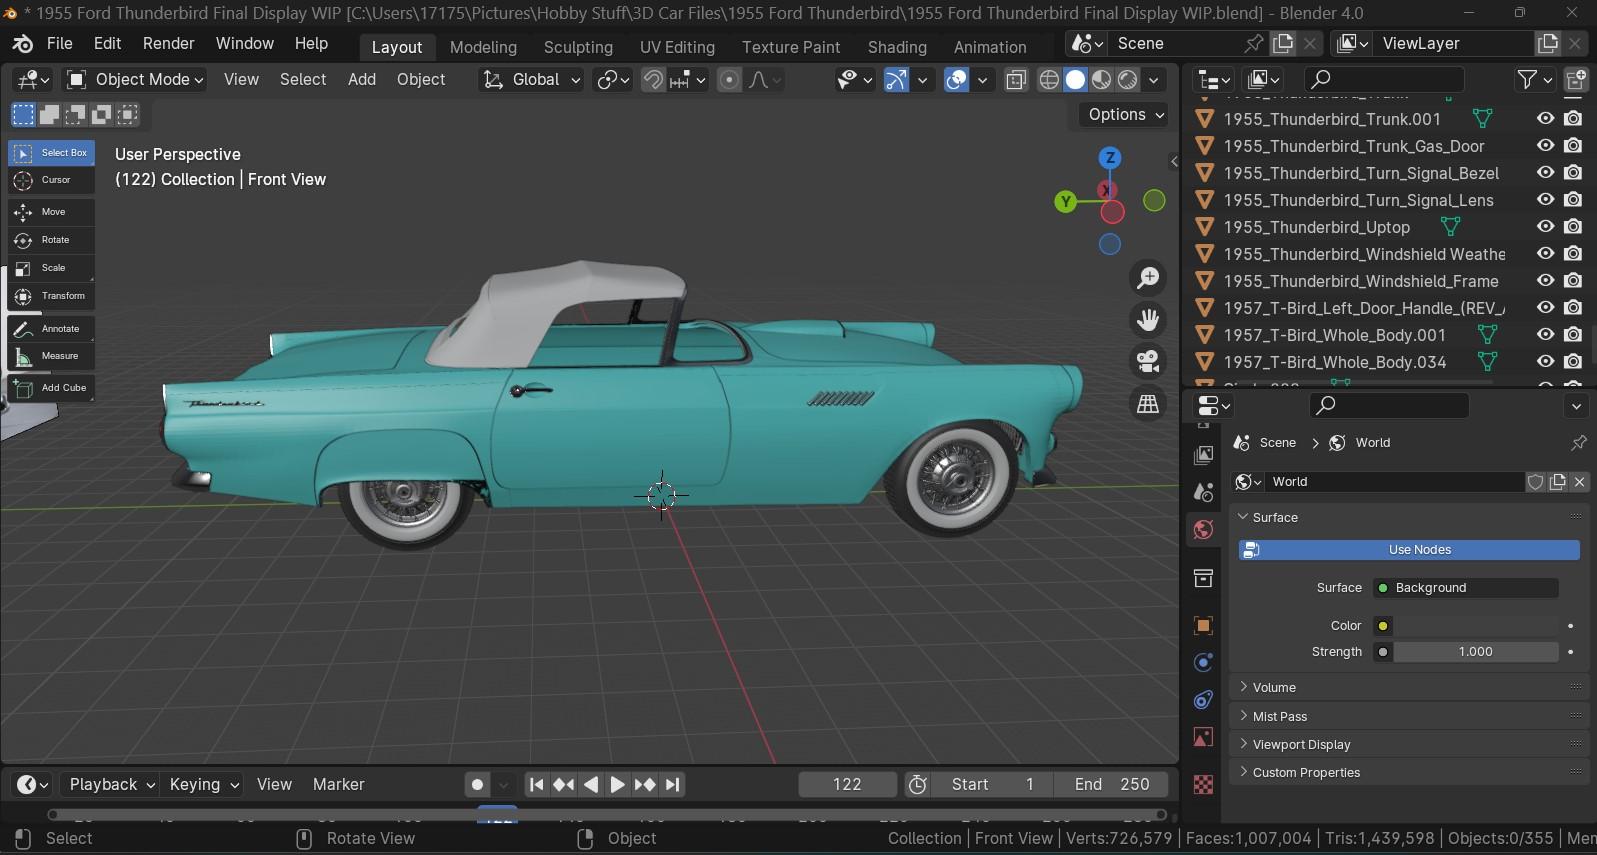Select the Transform tool

pyautogui.click(x=52, y=296)
